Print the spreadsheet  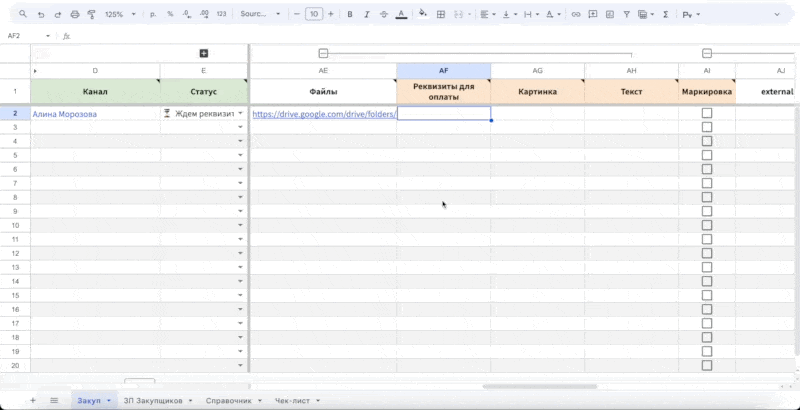click(x=75, y=14)
